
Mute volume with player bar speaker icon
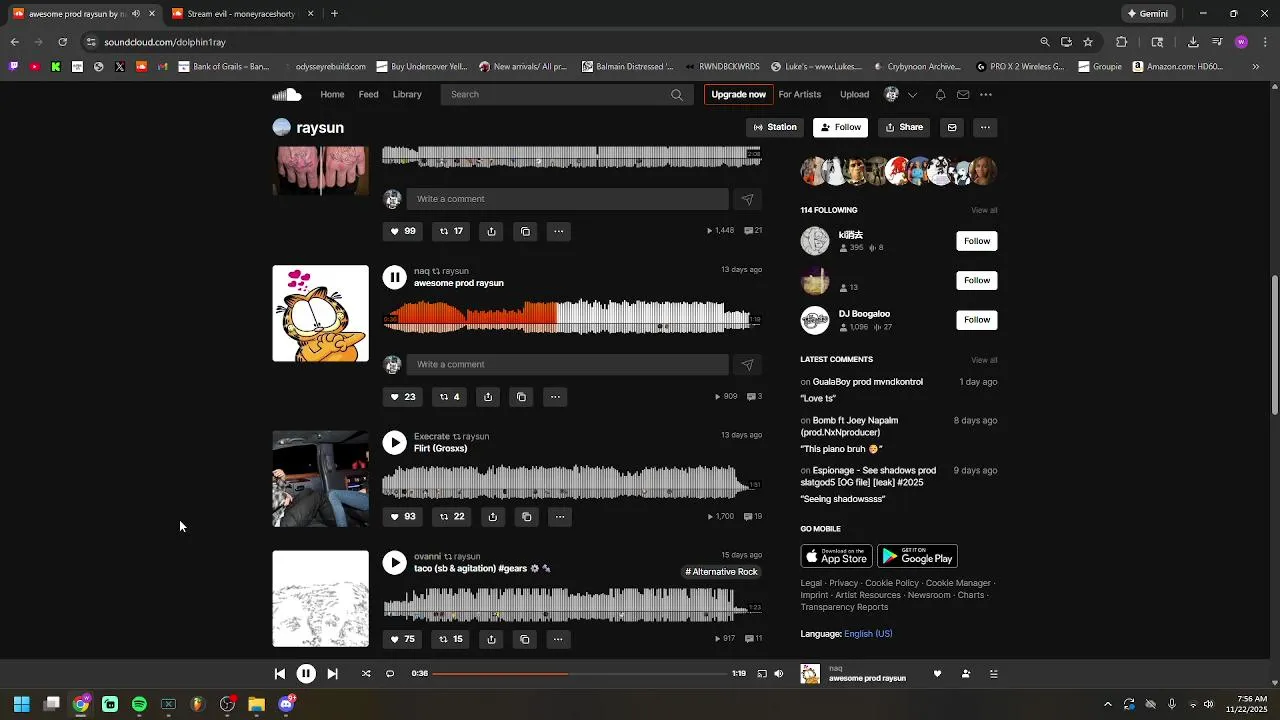(779, 674)
